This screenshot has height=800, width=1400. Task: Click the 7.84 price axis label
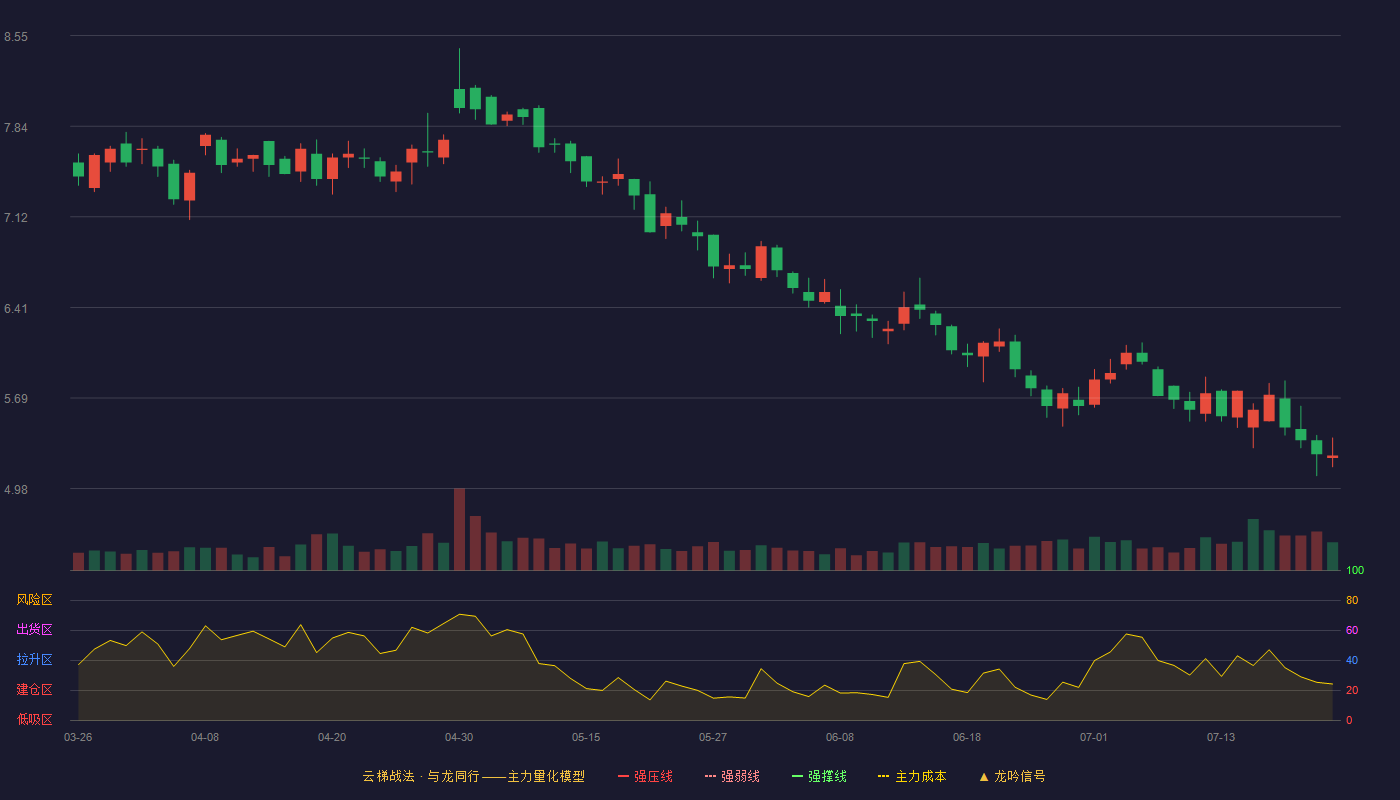(x=16, y=128)
